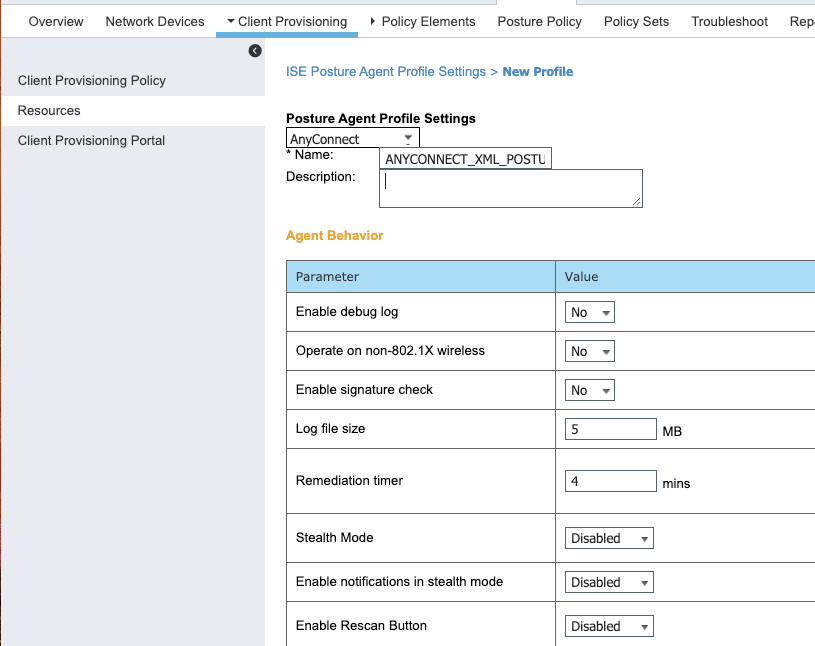Click into the Description text area
Viewport: 815px width, 646px height.
510,188
